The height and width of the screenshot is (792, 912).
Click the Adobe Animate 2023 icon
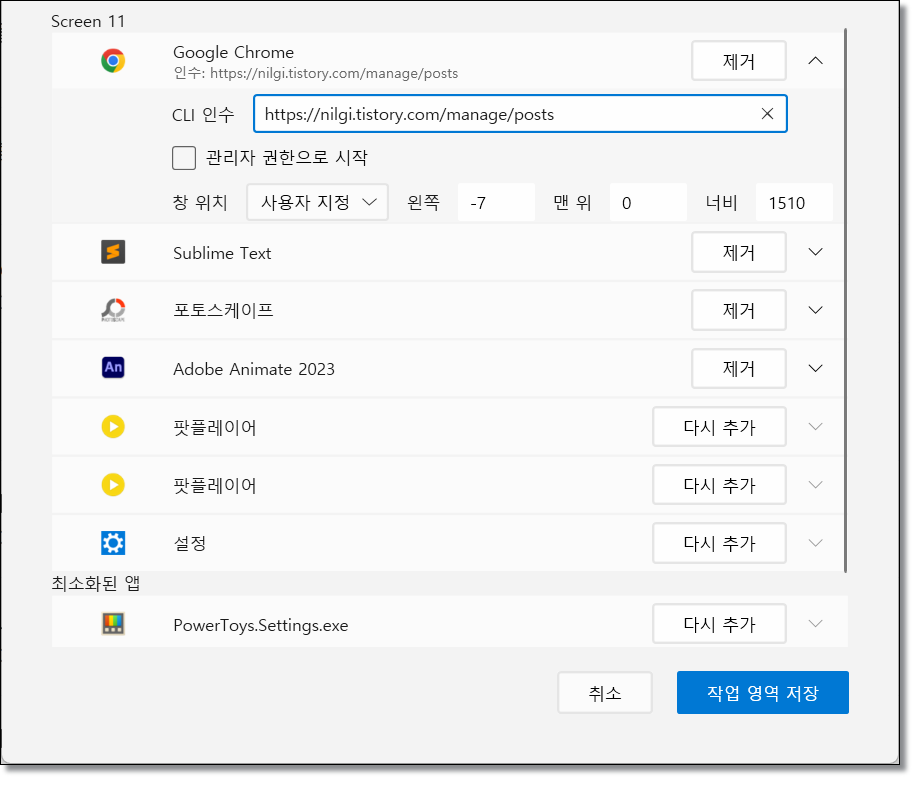coord(113,368)
